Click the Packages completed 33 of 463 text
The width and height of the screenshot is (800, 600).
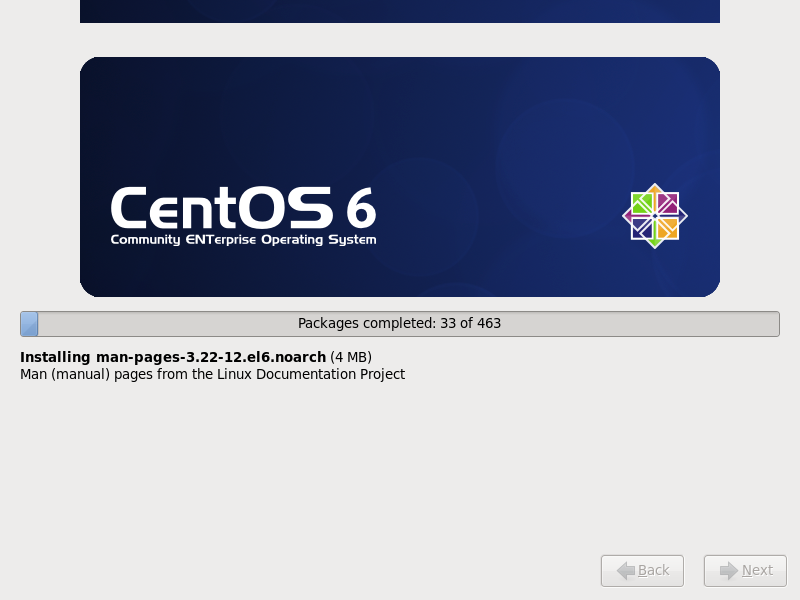tap(399, 323)
